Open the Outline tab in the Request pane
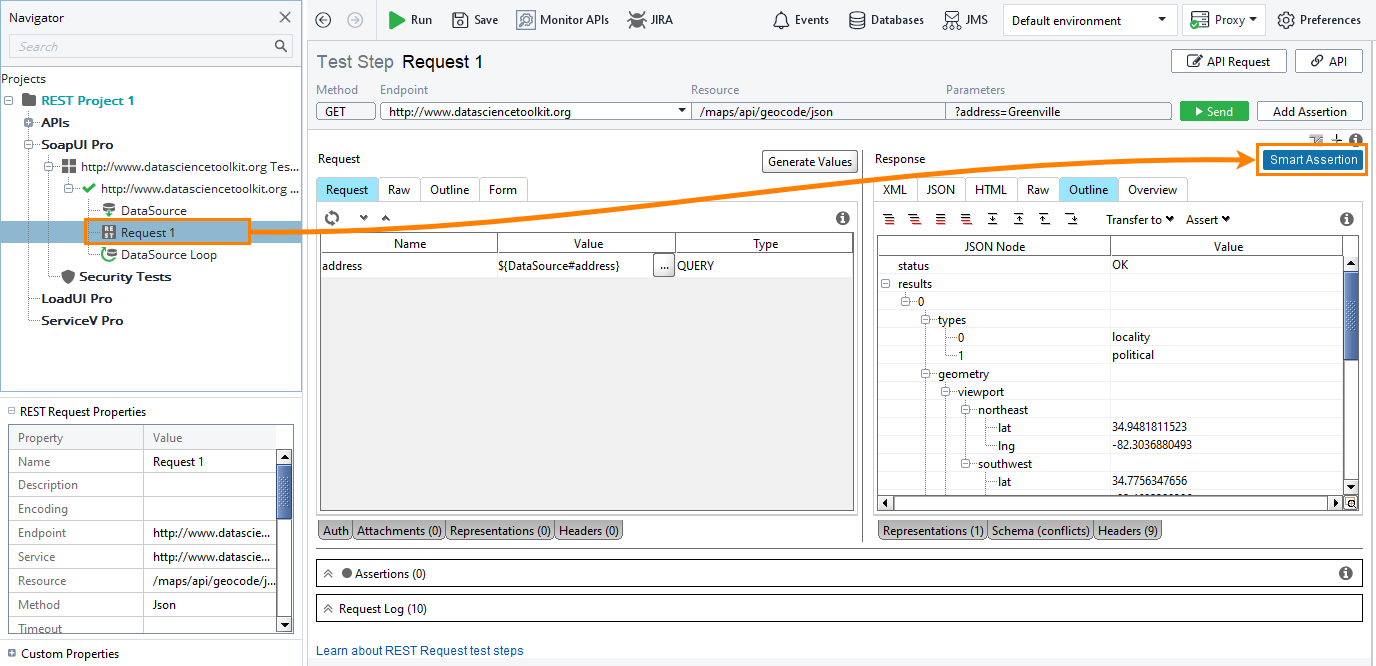Screen dimensions: 1376x666 pos(449,190)
